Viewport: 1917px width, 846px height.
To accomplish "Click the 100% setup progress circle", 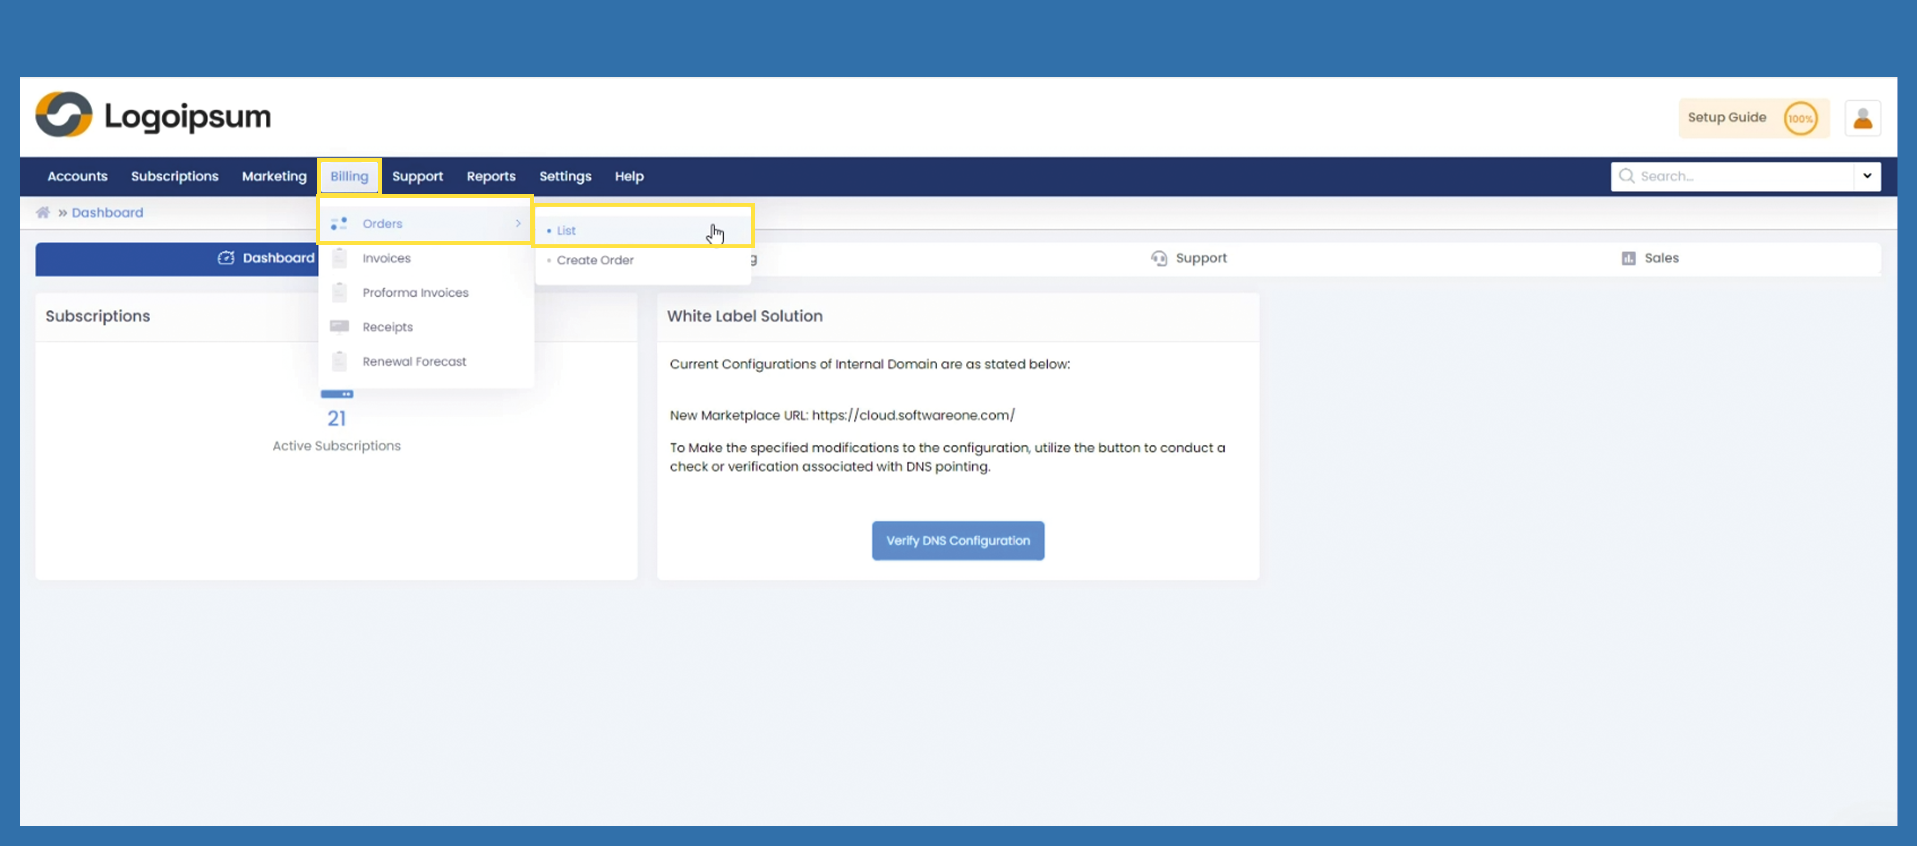I will pyautogui.click(x=1800, y=119).
